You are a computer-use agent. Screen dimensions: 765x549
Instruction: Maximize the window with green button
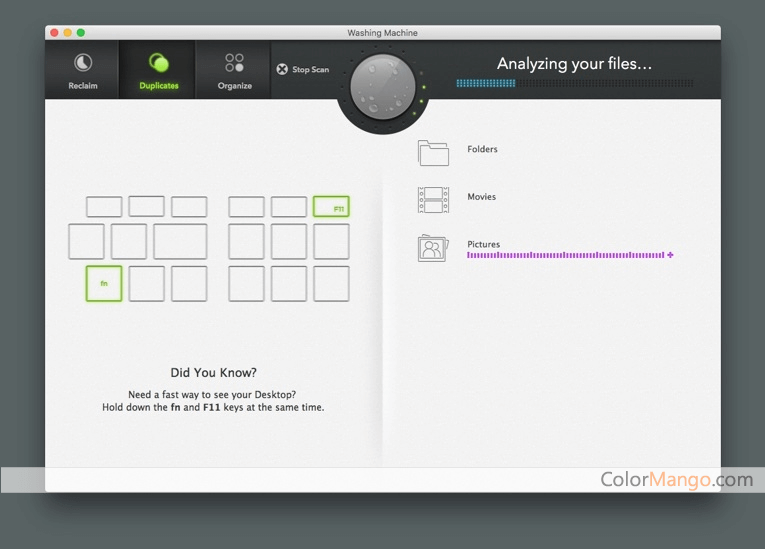pos(81,33)
